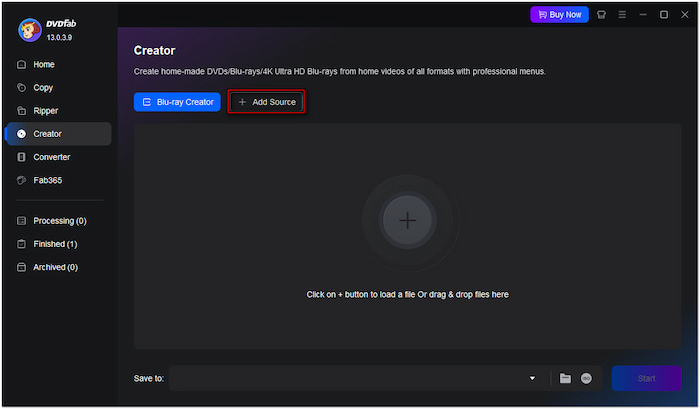Click the Blu-ray Creator mode button

tap(177, 102)
